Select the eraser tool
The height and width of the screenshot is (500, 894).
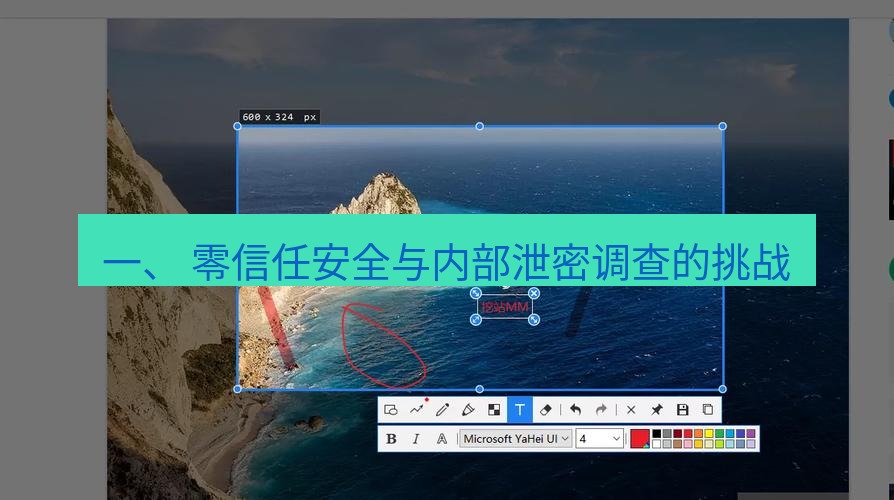coord(546,409)
